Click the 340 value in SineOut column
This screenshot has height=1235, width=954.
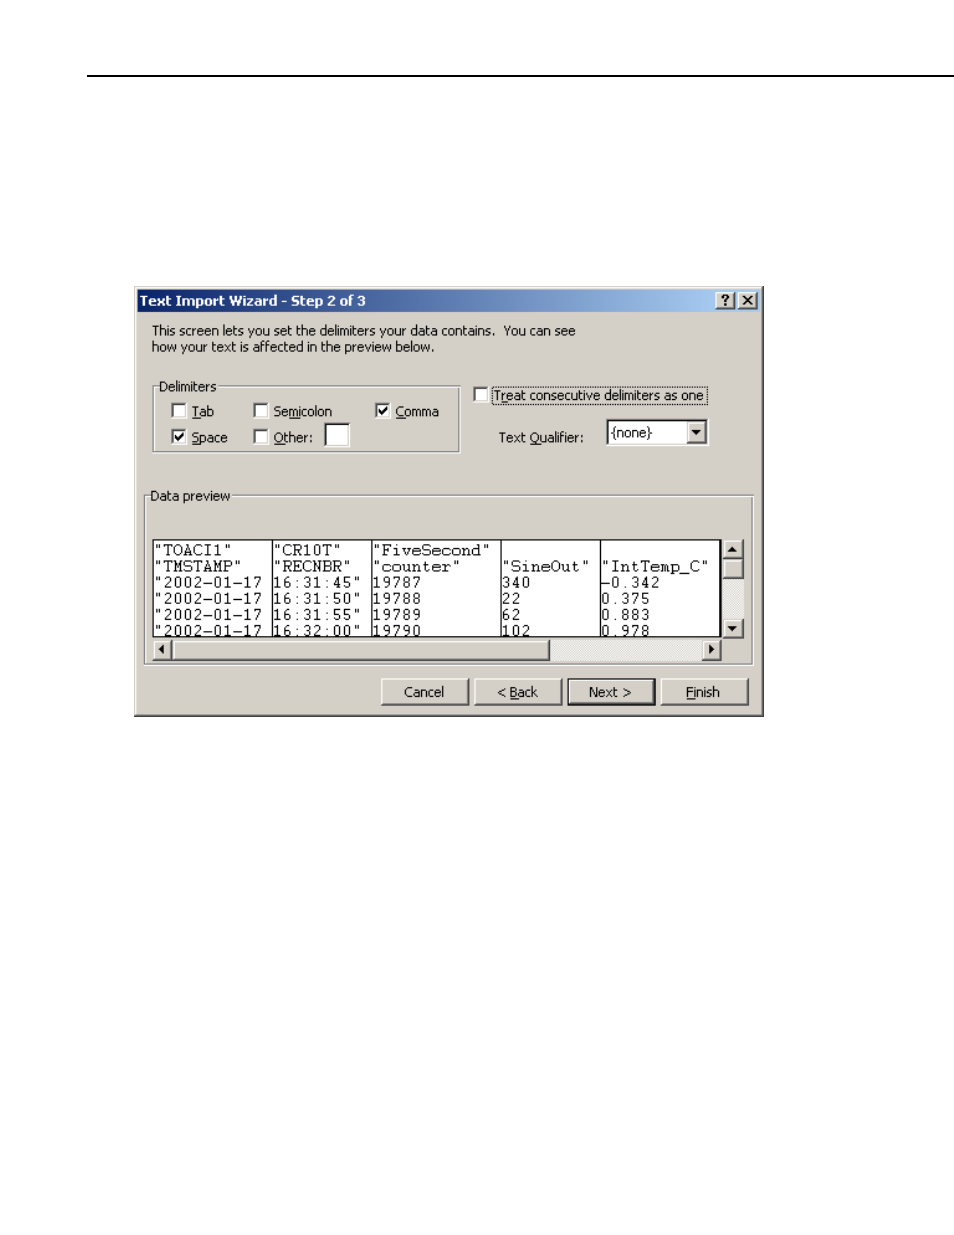(516, 582)
